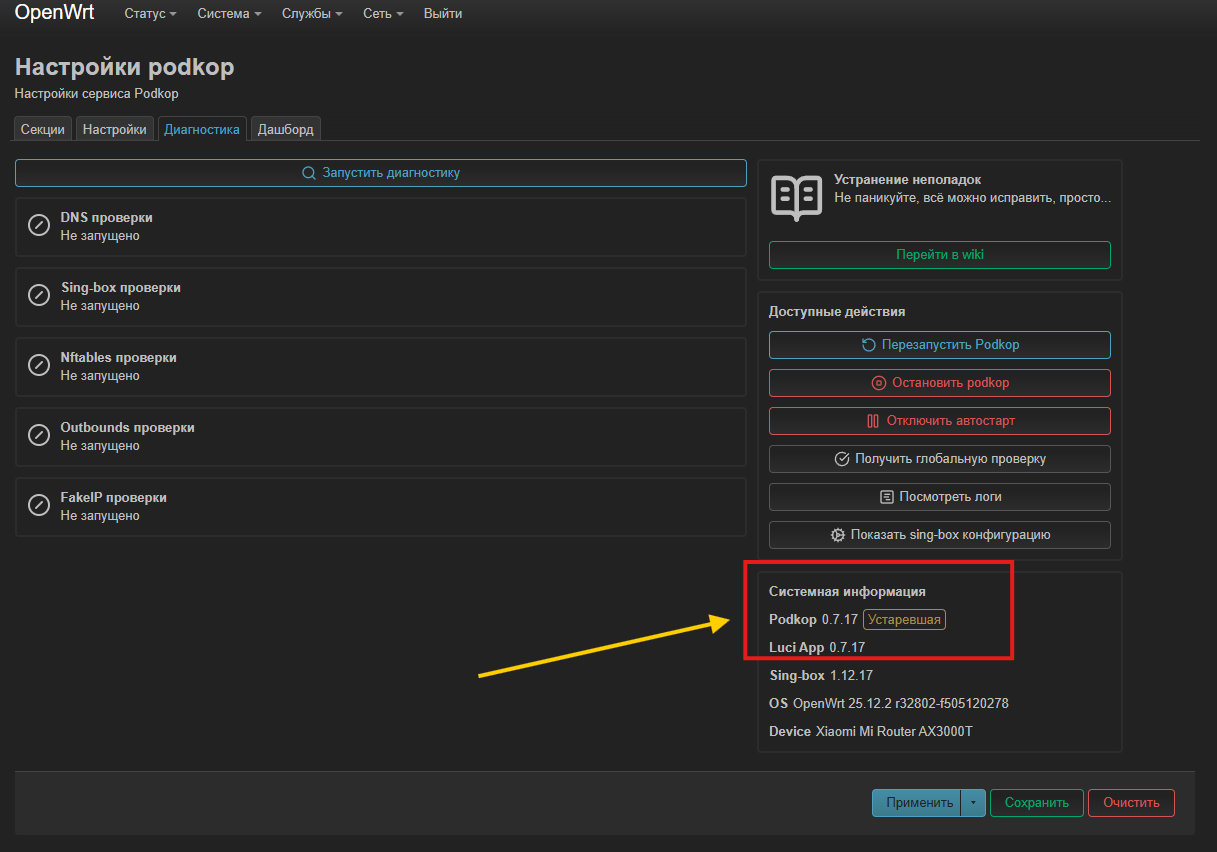Viewport: 1217px width, 852px height.
Task: Switch to the Настройки tab
Action: click(x=115, y=129)
